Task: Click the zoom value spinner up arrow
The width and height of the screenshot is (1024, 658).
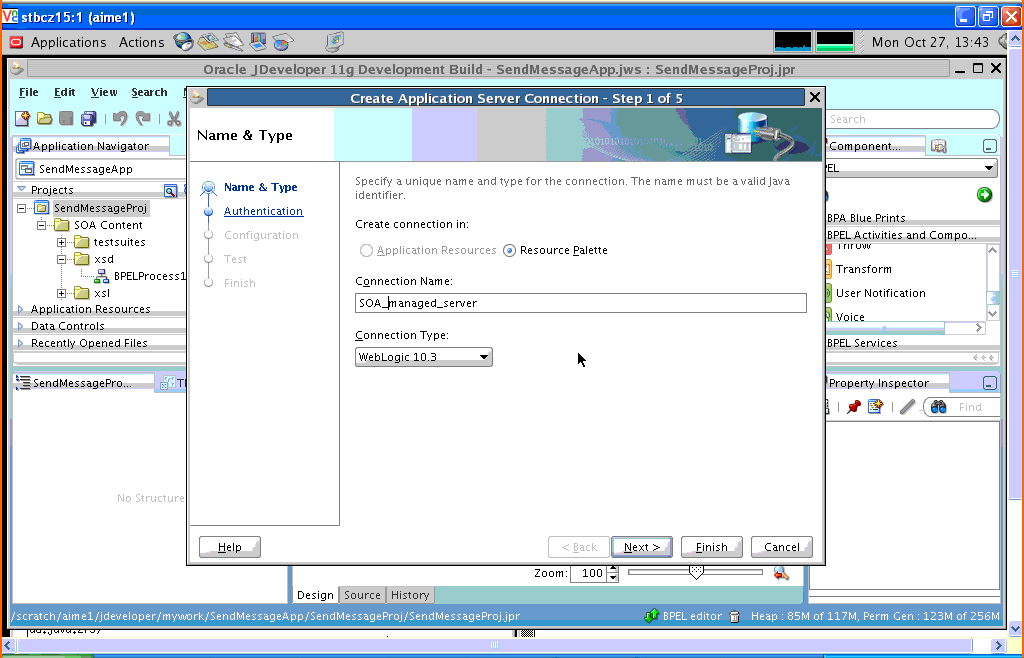Action: [x=613, y=569]
